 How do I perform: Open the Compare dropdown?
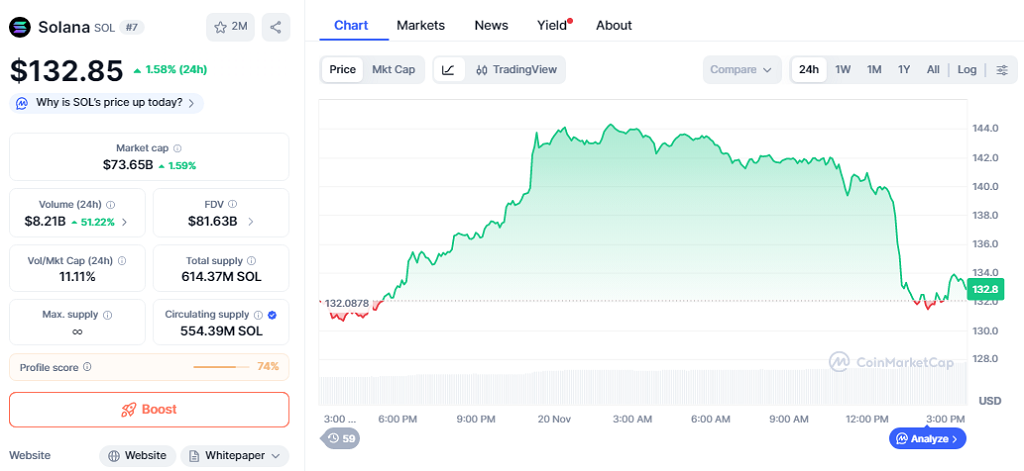(x=741, y=69)
